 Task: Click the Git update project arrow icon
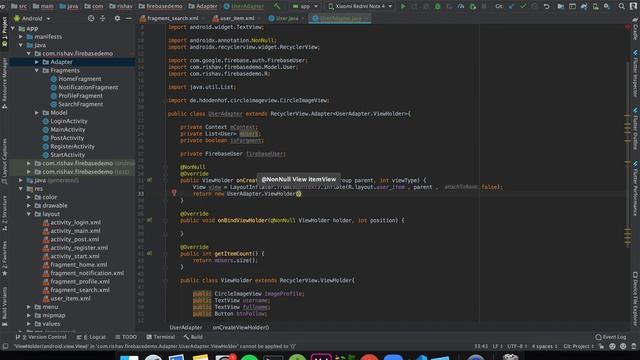(511, 6)
